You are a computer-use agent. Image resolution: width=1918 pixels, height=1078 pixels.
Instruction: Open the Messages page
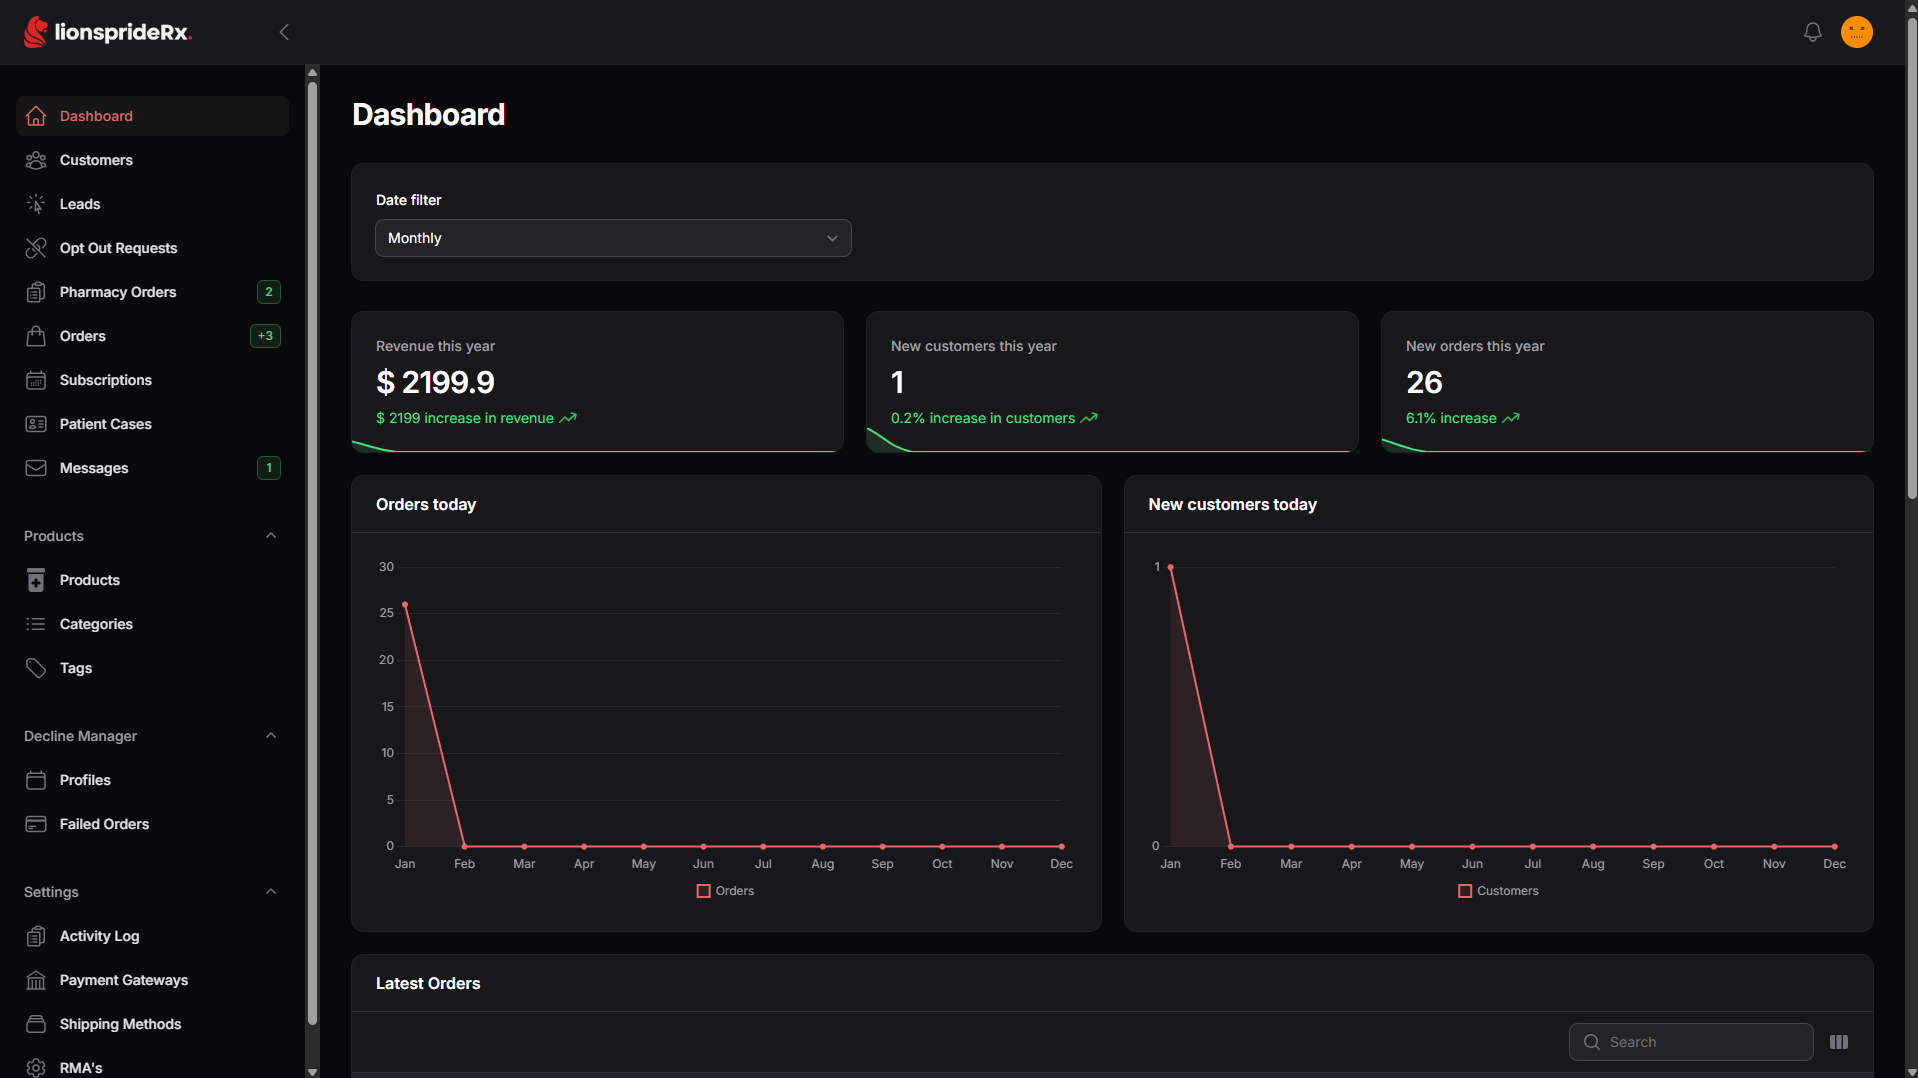coord(152,468)
